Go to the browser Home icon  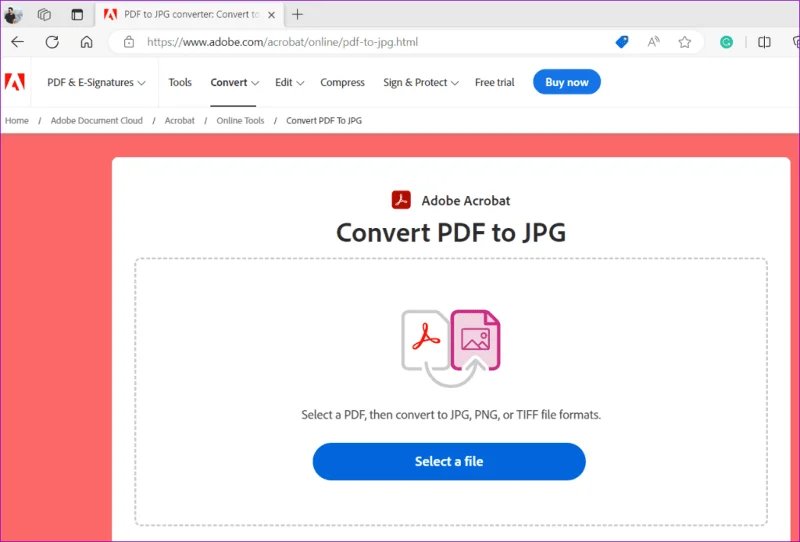[x=87, y=42]
